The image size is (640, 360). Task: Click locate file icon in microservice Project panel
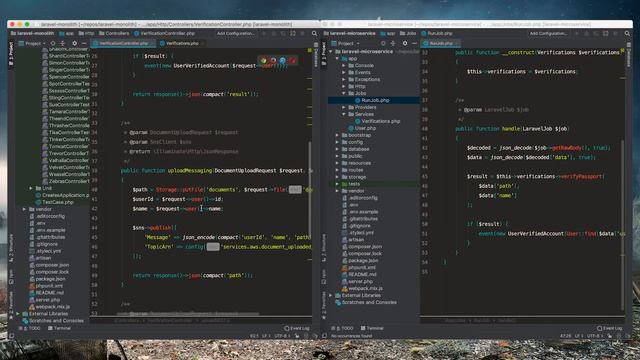tap(383, 43)
